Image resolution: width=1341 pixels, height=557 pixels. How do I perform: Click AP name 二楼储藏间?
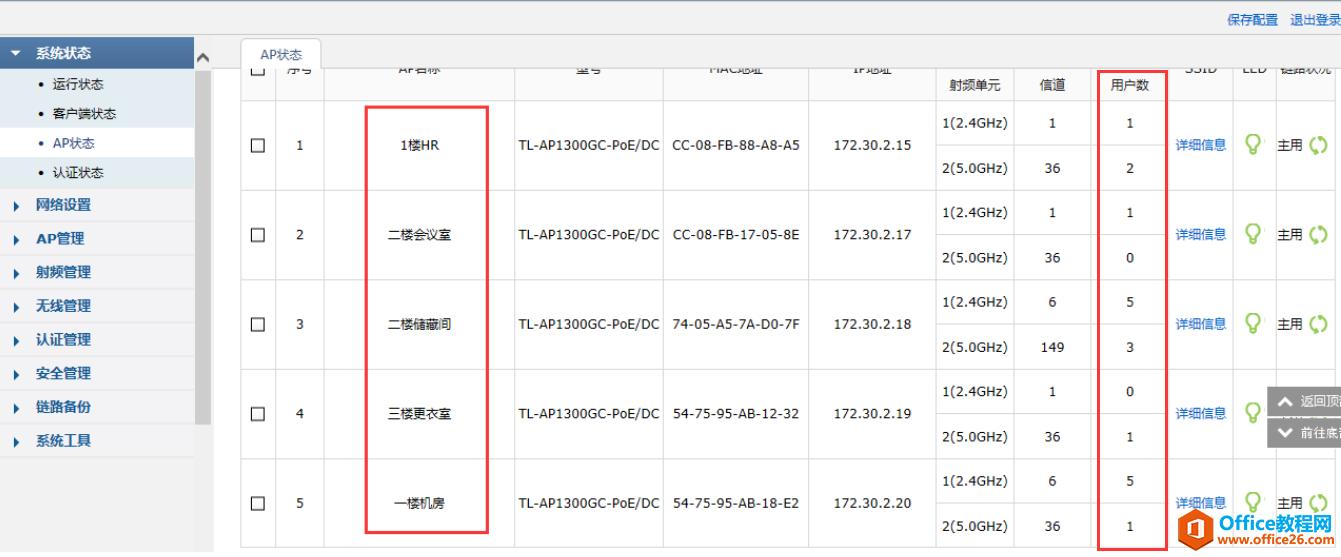point(419,325)
